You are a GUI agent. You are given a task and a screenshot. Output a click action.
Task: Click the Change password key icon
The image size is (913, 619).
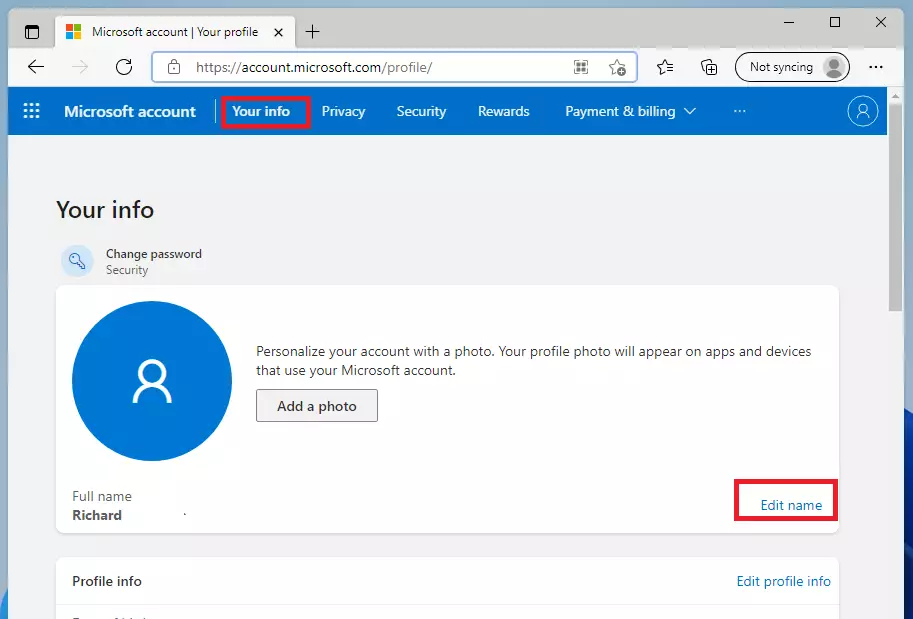click(x=77, y=260)
